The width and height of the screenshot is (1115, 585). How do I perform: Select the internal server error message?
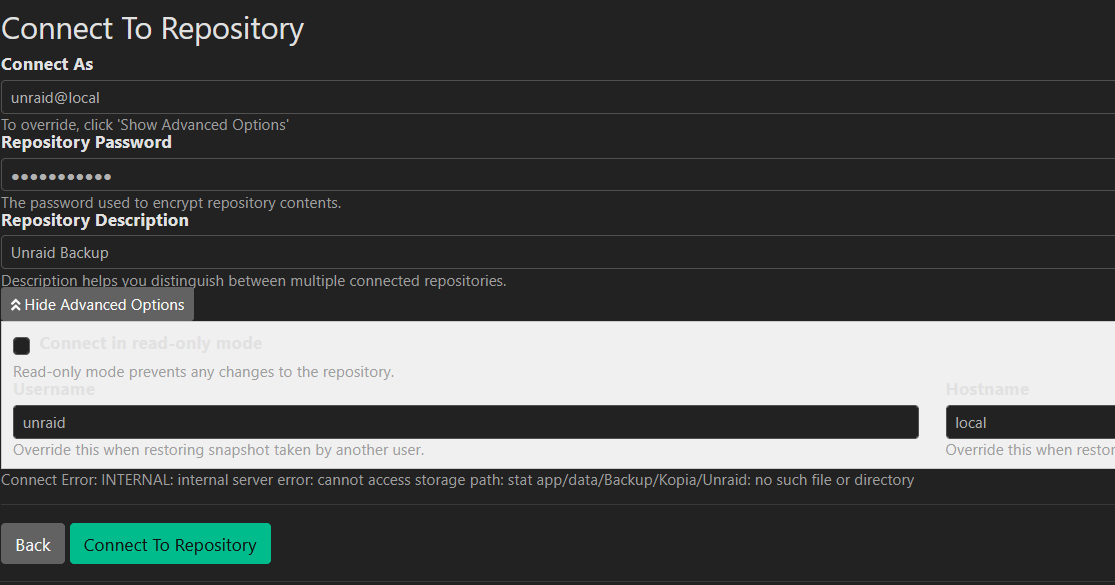pos(457,479)
